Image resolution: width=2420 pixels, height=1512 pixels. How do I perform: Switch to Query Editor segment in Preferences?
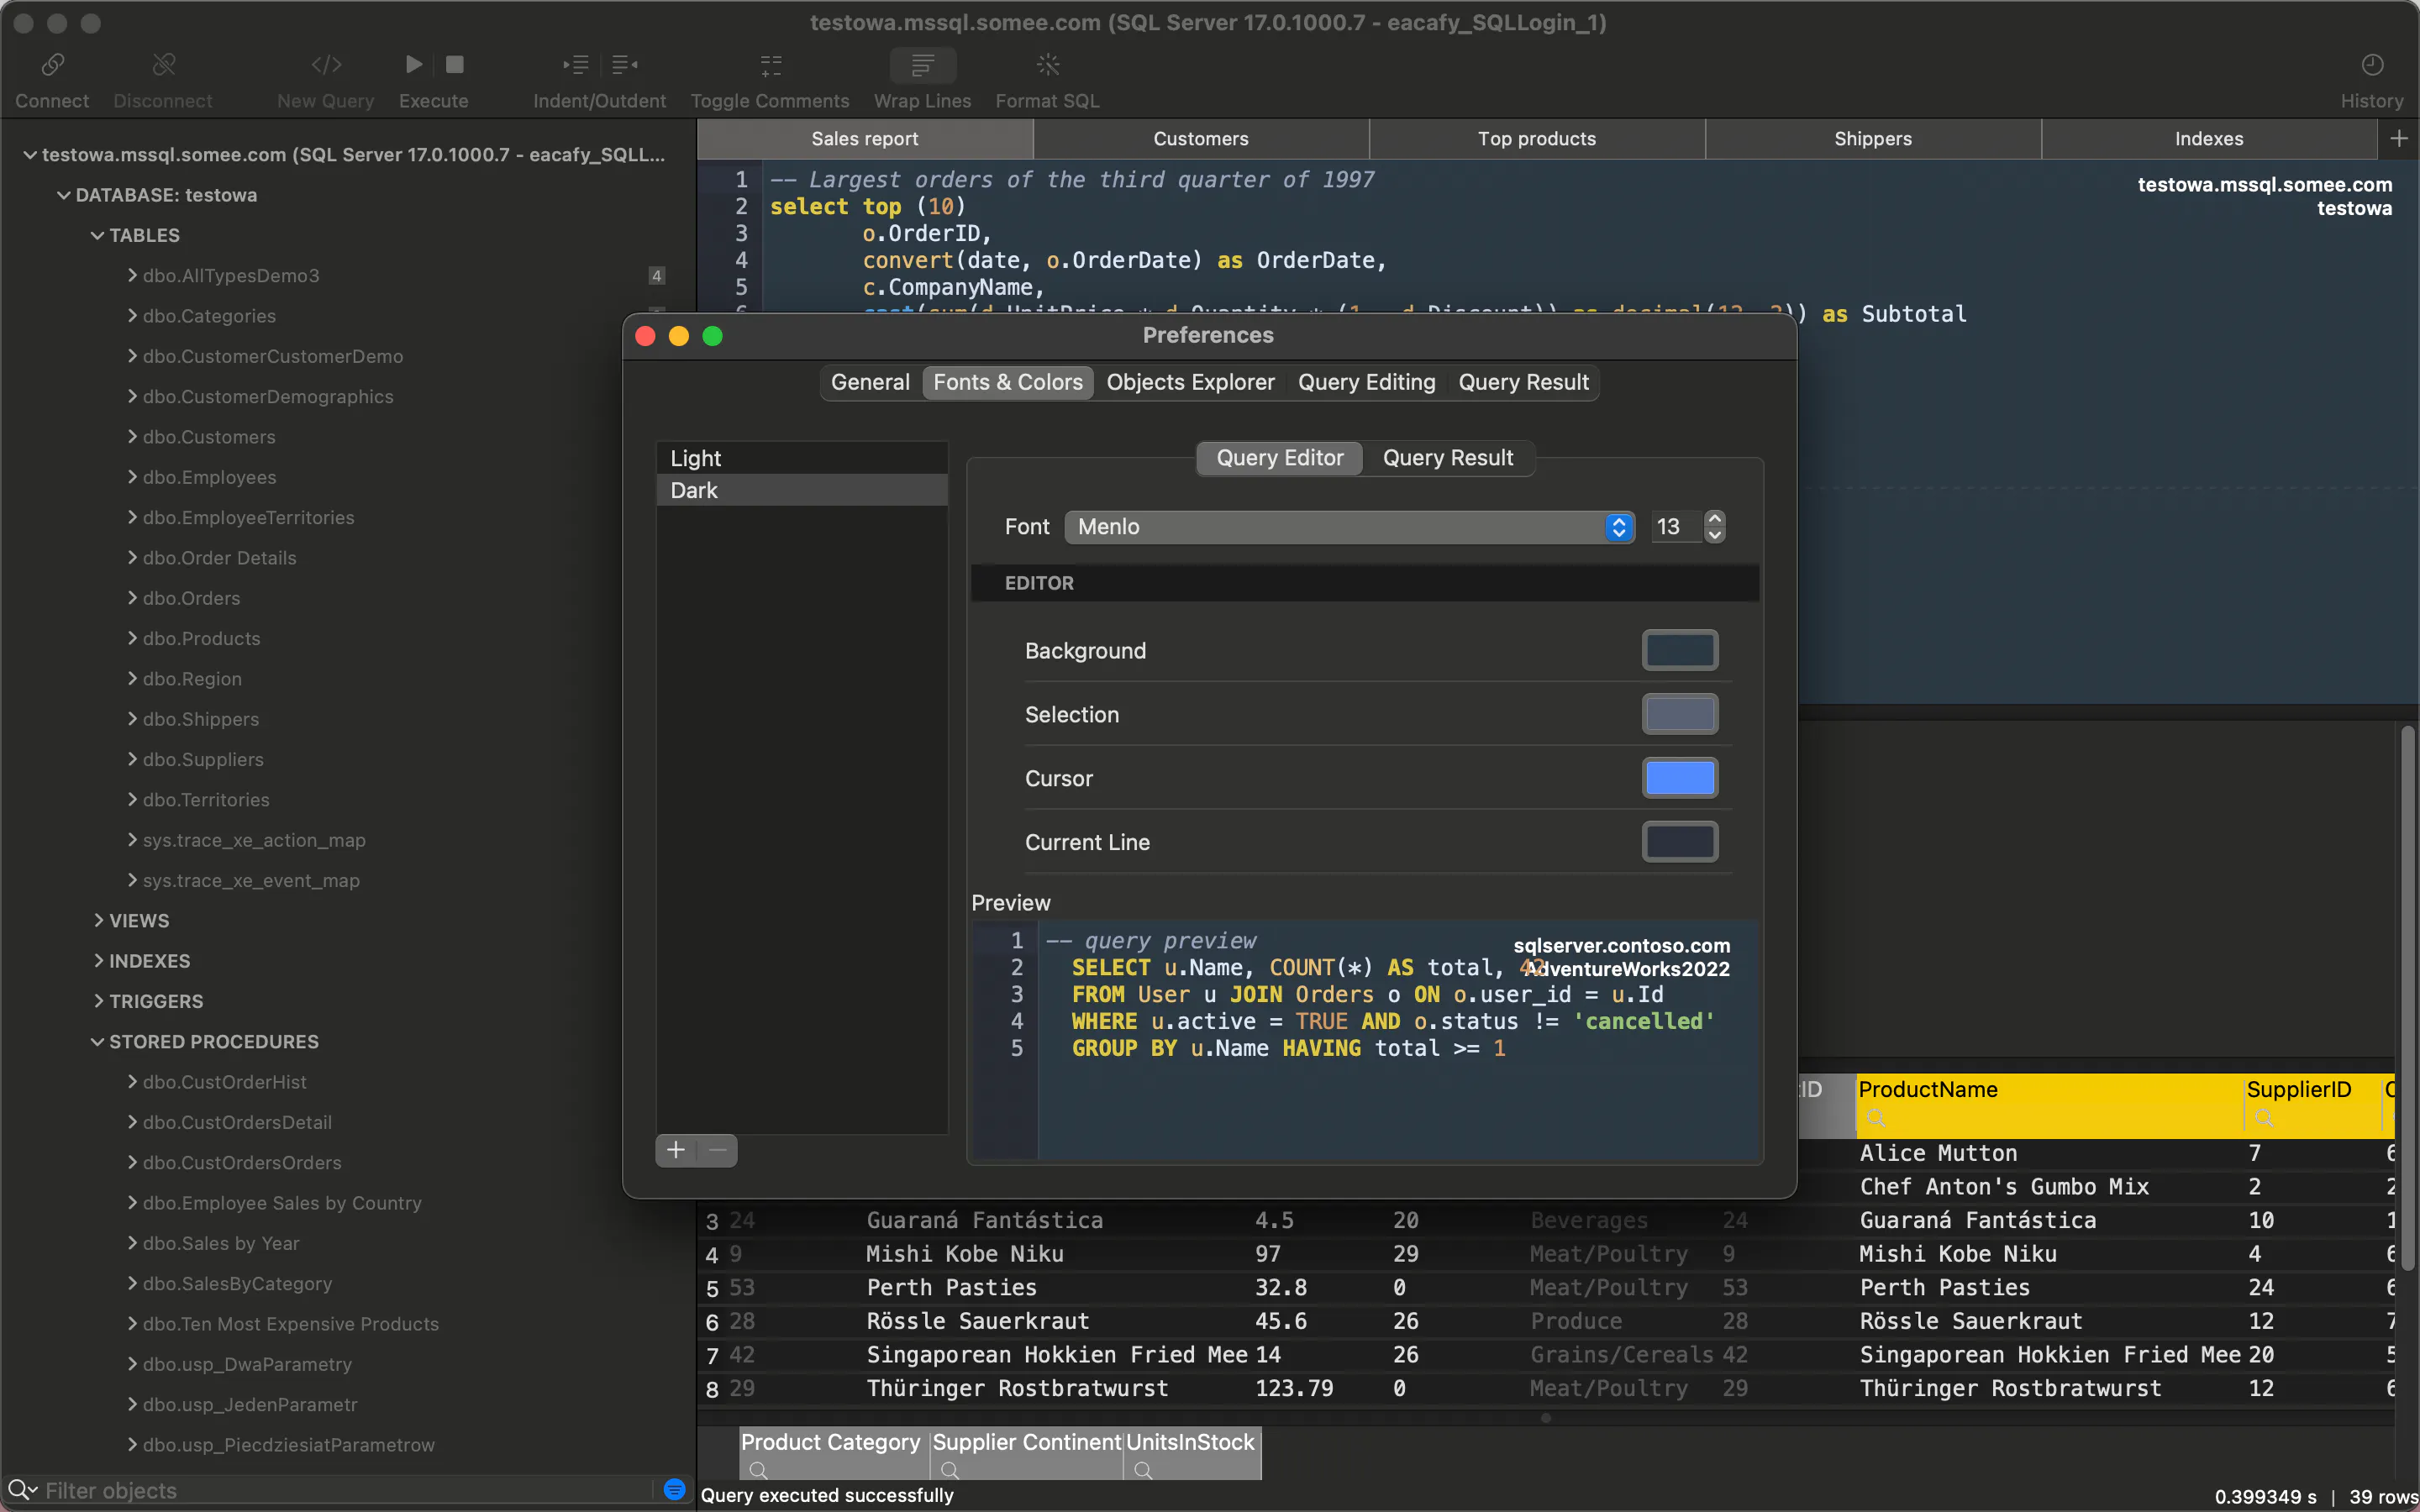point(1279,458)
